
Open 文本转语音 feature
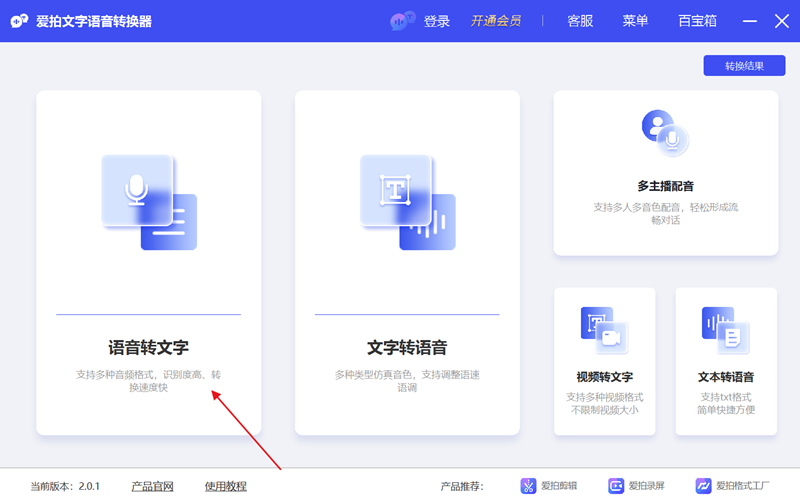pyautogui.click(x=726, y=377)
